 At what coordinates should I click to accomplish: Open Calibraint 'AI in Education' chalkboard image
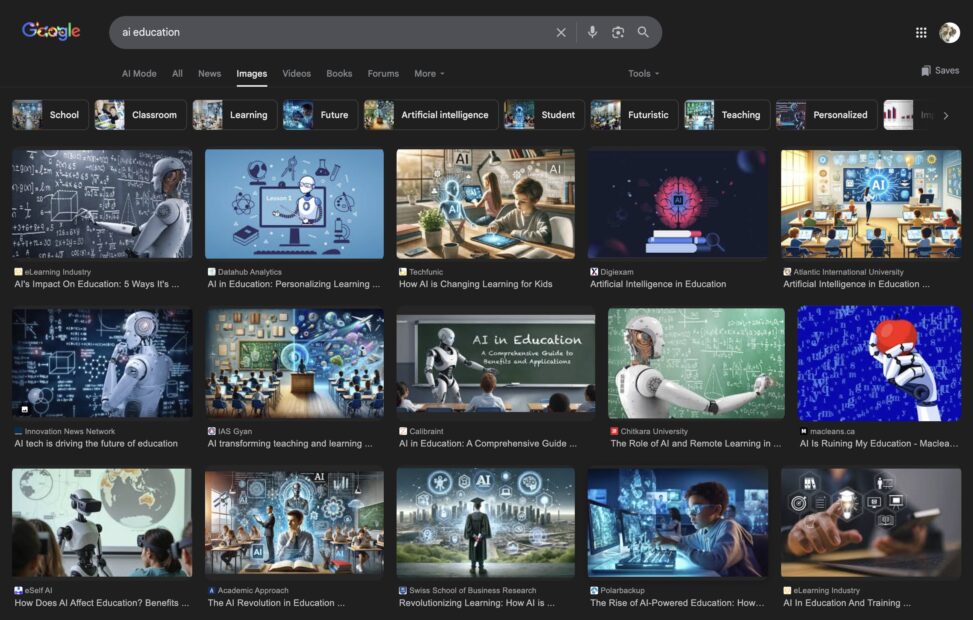pyautogui.click(x=496, y=363)
